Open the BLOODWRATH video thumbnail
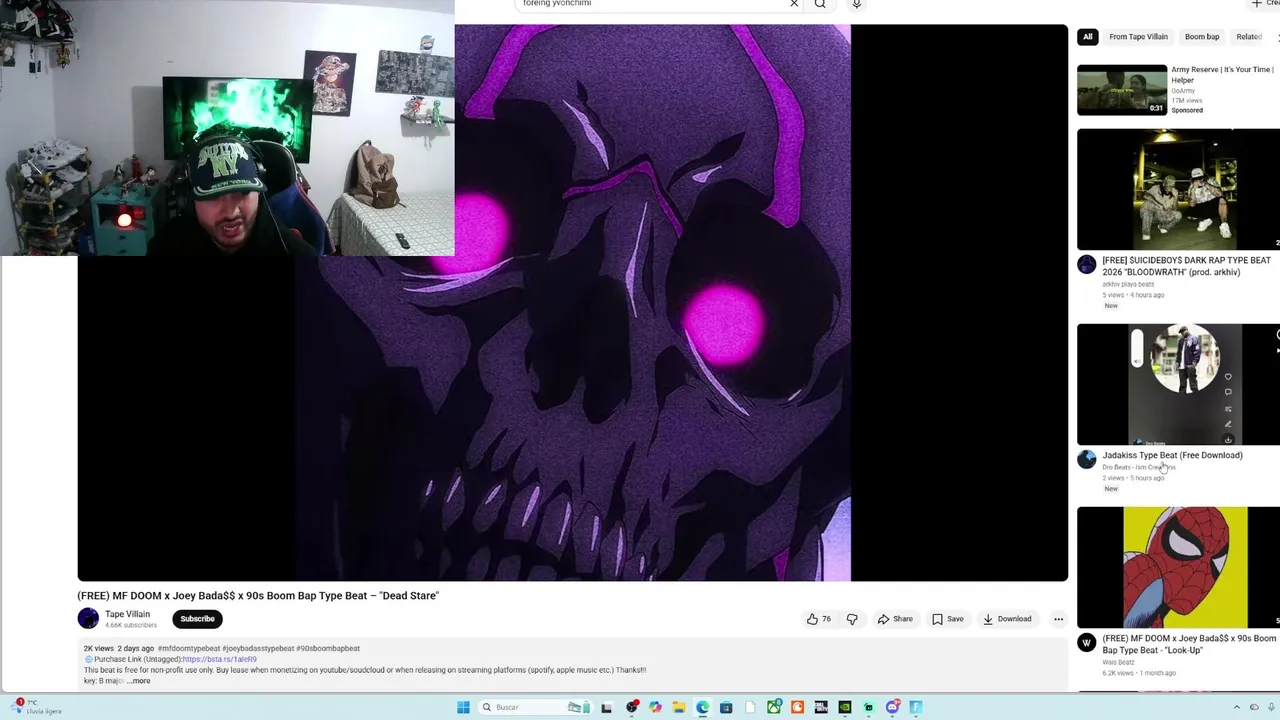This screenshot has width=1280, height=720. pyautogui.click(x=1178, y=189)
